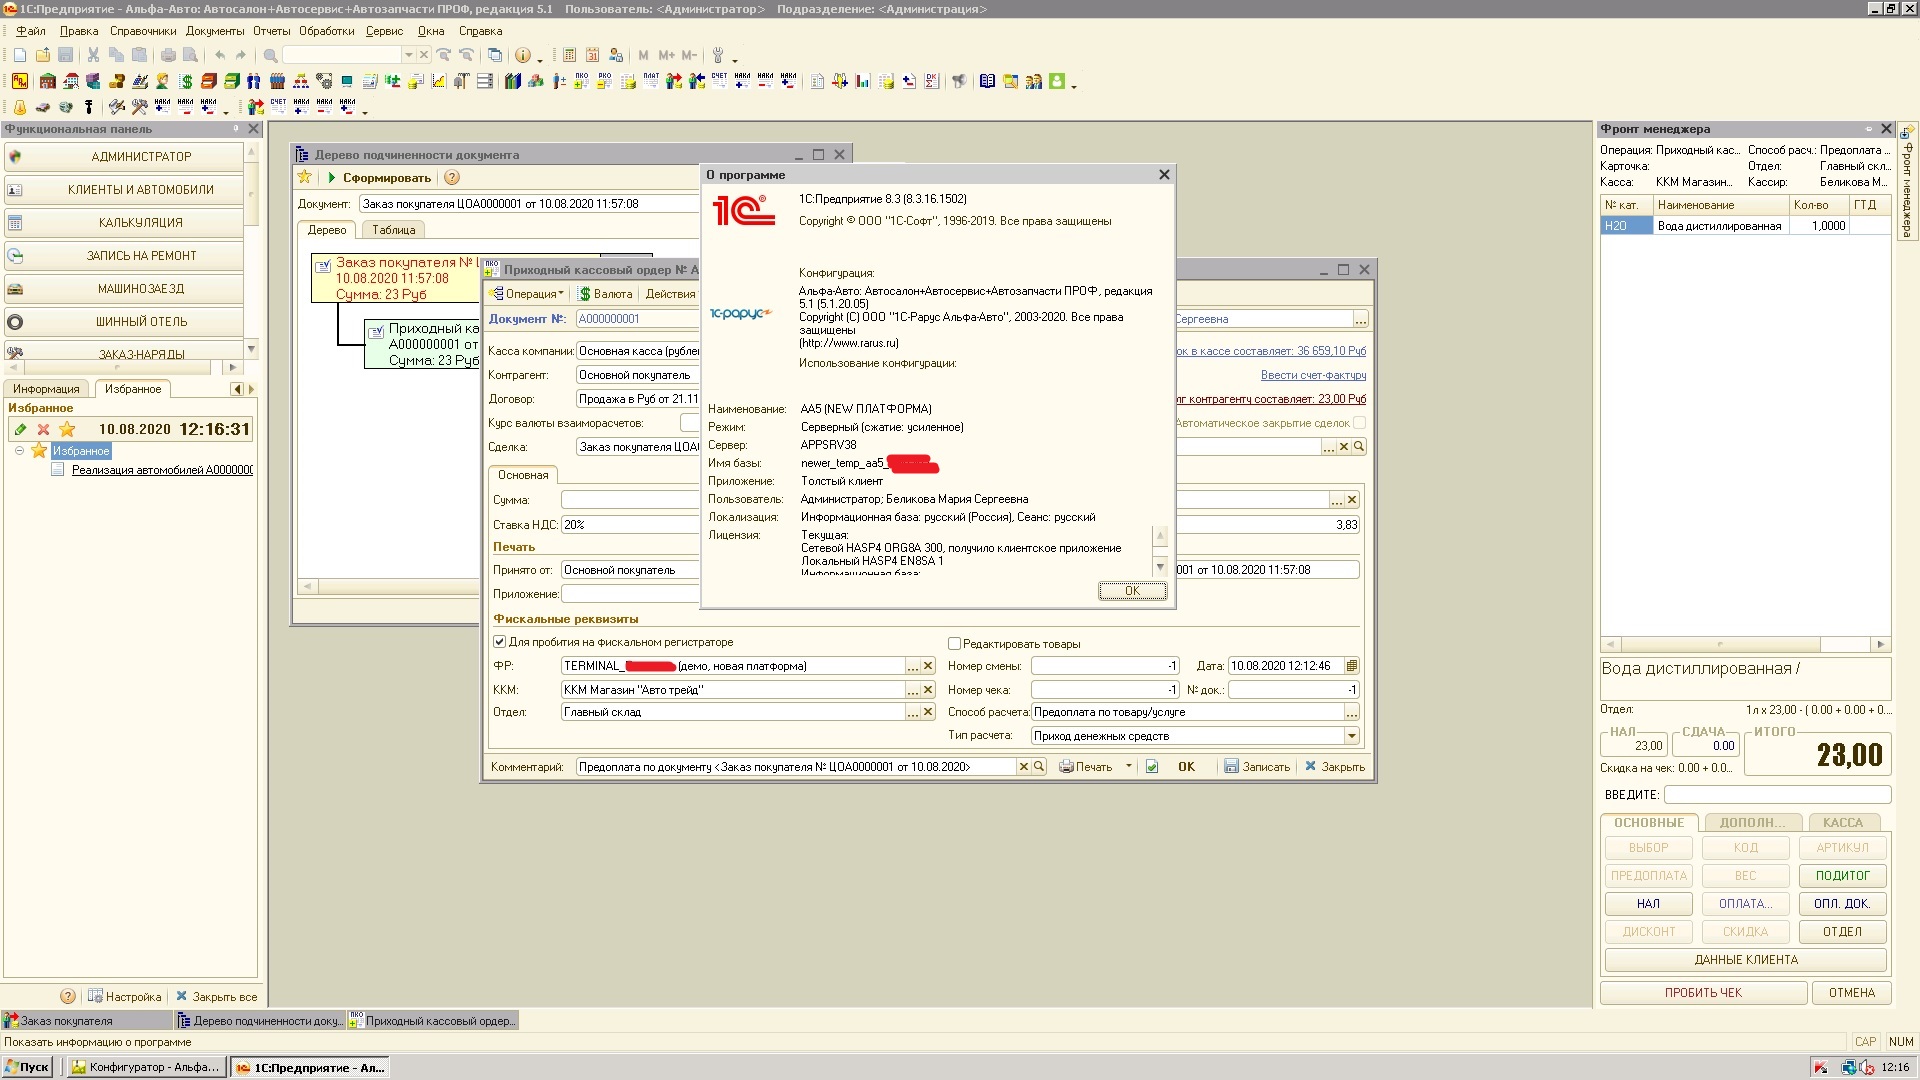Delete favorite with red X icon
This screenshot has width=1920, height=1080.
[43, 429]
